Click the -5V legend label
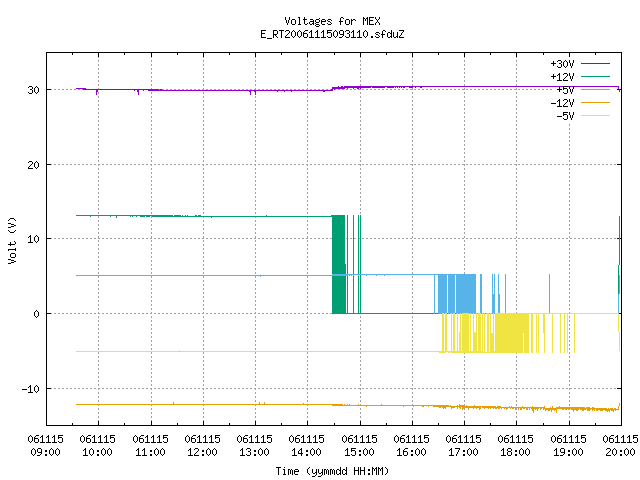 pyautogui.click(x=565, y=116)
